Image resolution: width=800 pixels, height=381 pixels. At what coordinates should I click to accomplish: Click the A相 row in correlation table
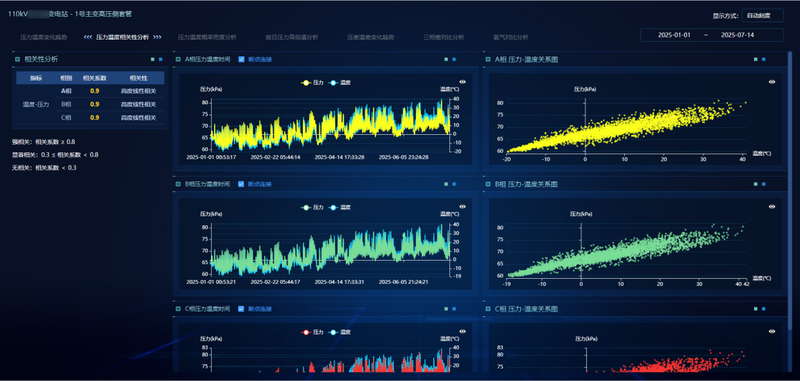[x=110, y=91]
